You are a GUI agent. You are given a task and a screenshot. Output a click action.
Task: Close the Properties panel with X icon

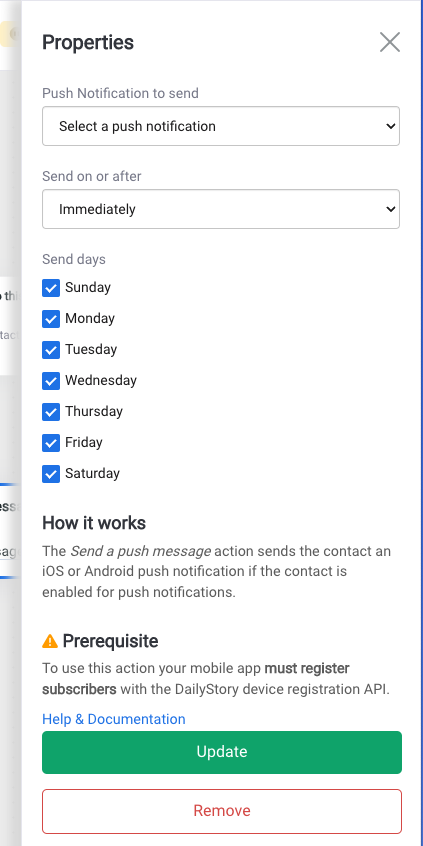pos(390,42)
